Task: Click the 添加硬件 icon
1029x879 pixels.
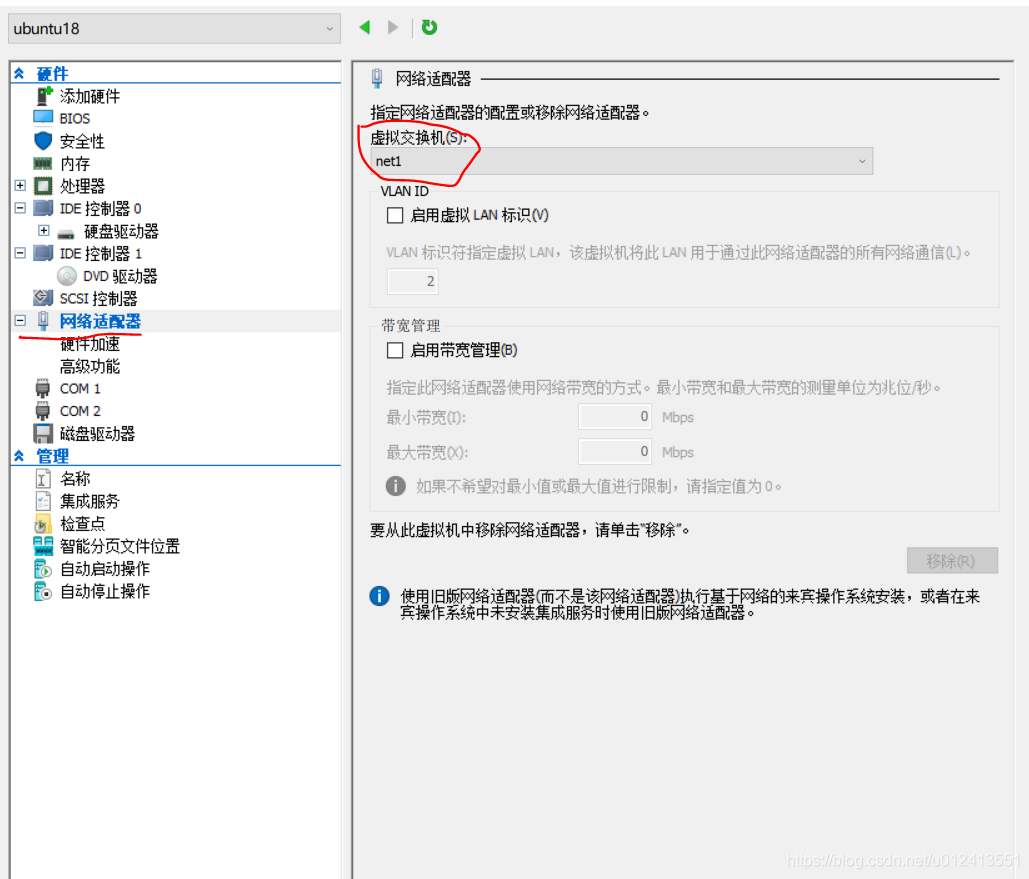Action: (43, 96)
